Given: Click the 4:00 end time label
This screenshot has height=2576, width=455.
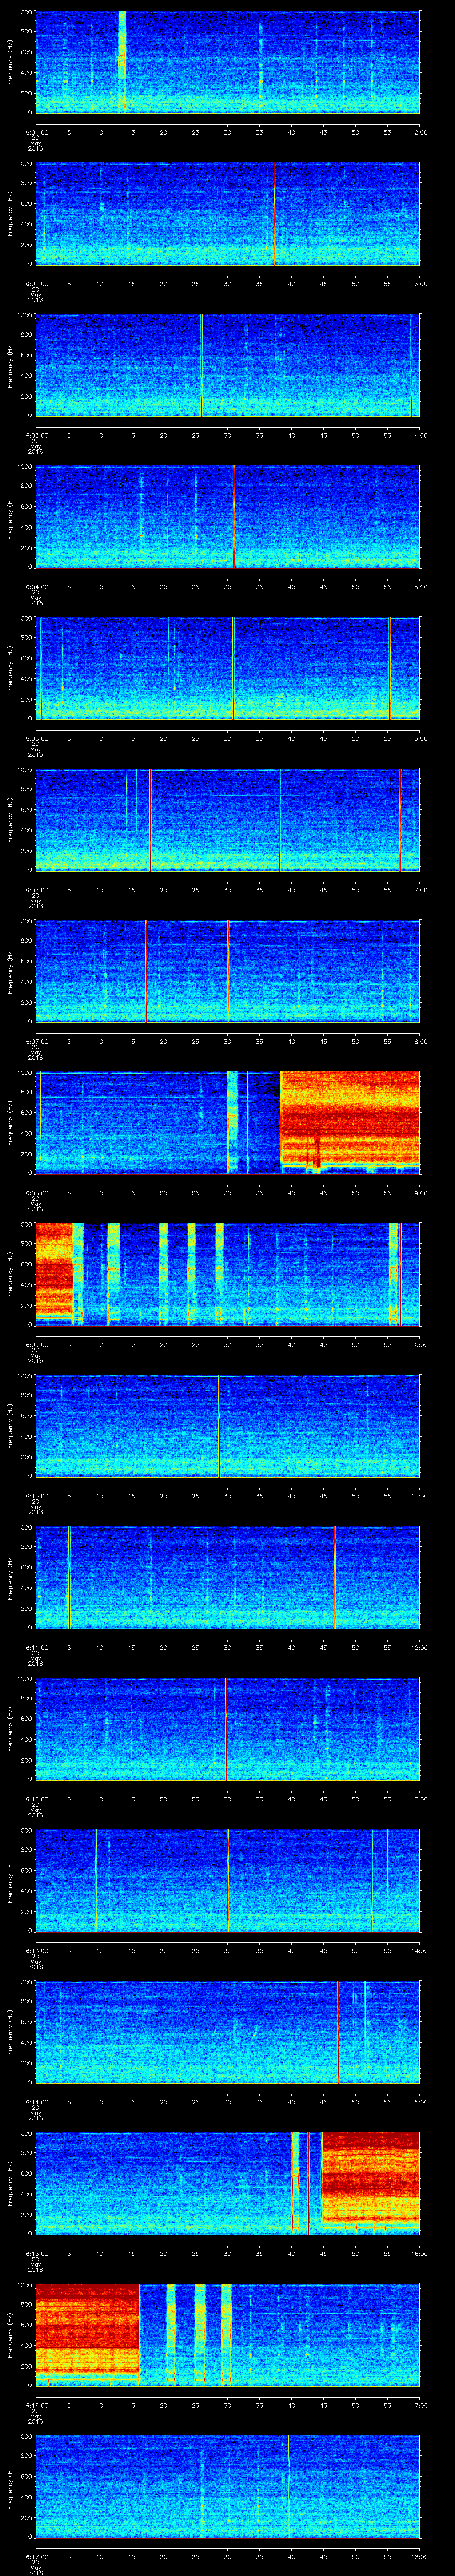Looking at the screenshot, I should (x=420, y=435).
